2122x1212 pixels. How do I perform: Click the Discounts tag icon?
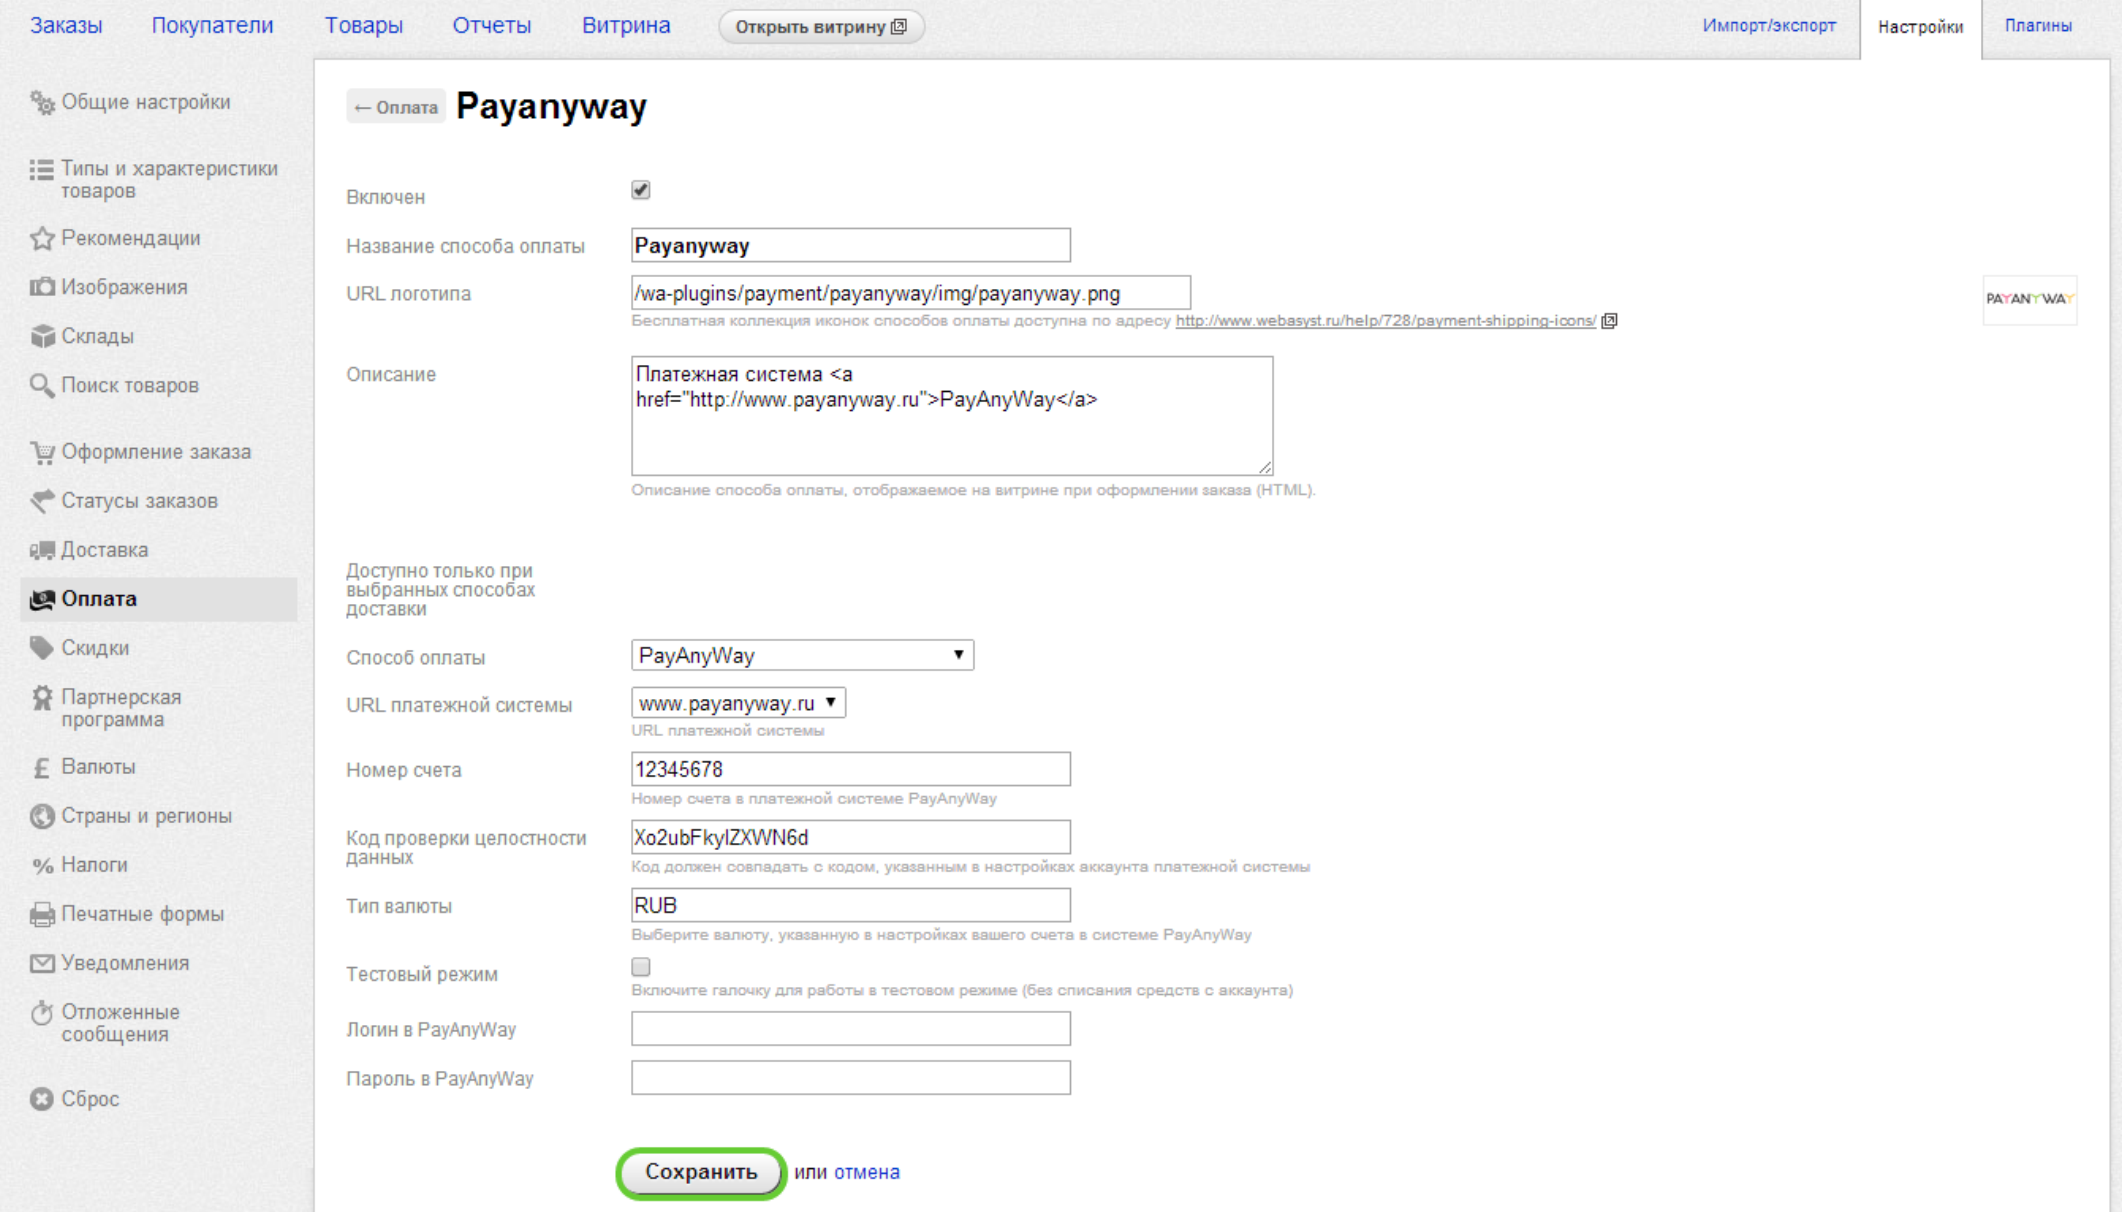point(42,648)
